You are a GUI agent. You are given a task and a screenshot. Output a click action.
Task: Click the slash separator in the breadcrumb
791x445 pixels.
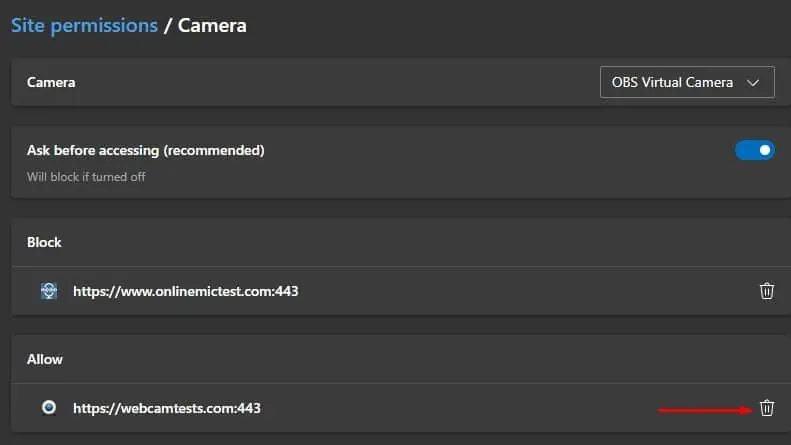(167, 26)
